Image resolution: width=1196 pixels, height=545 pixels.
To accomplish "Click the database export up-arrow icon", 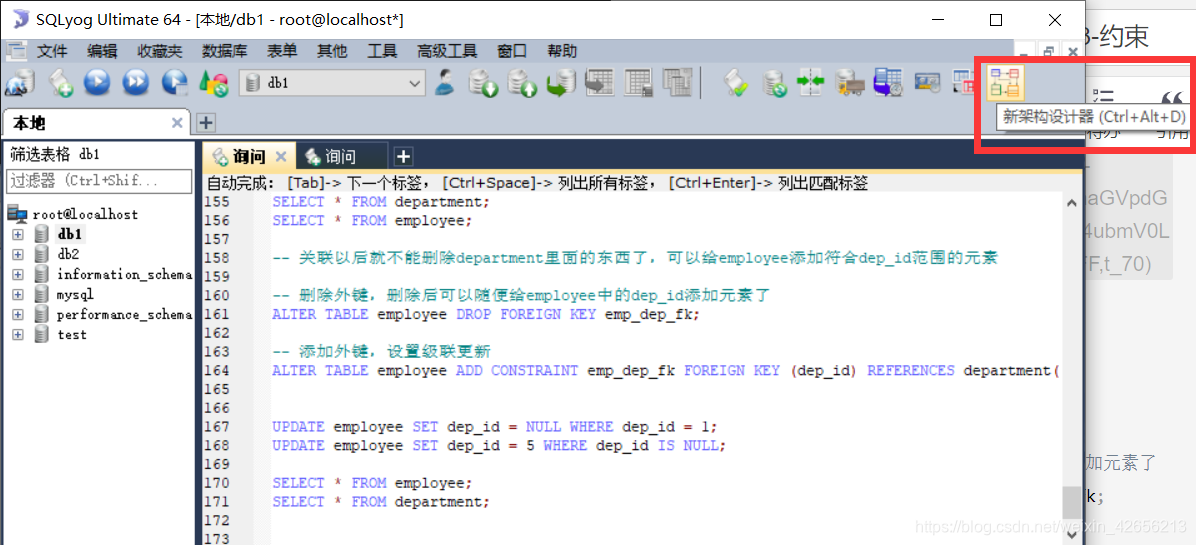I will pyautogui.click(x=523, y=82).
